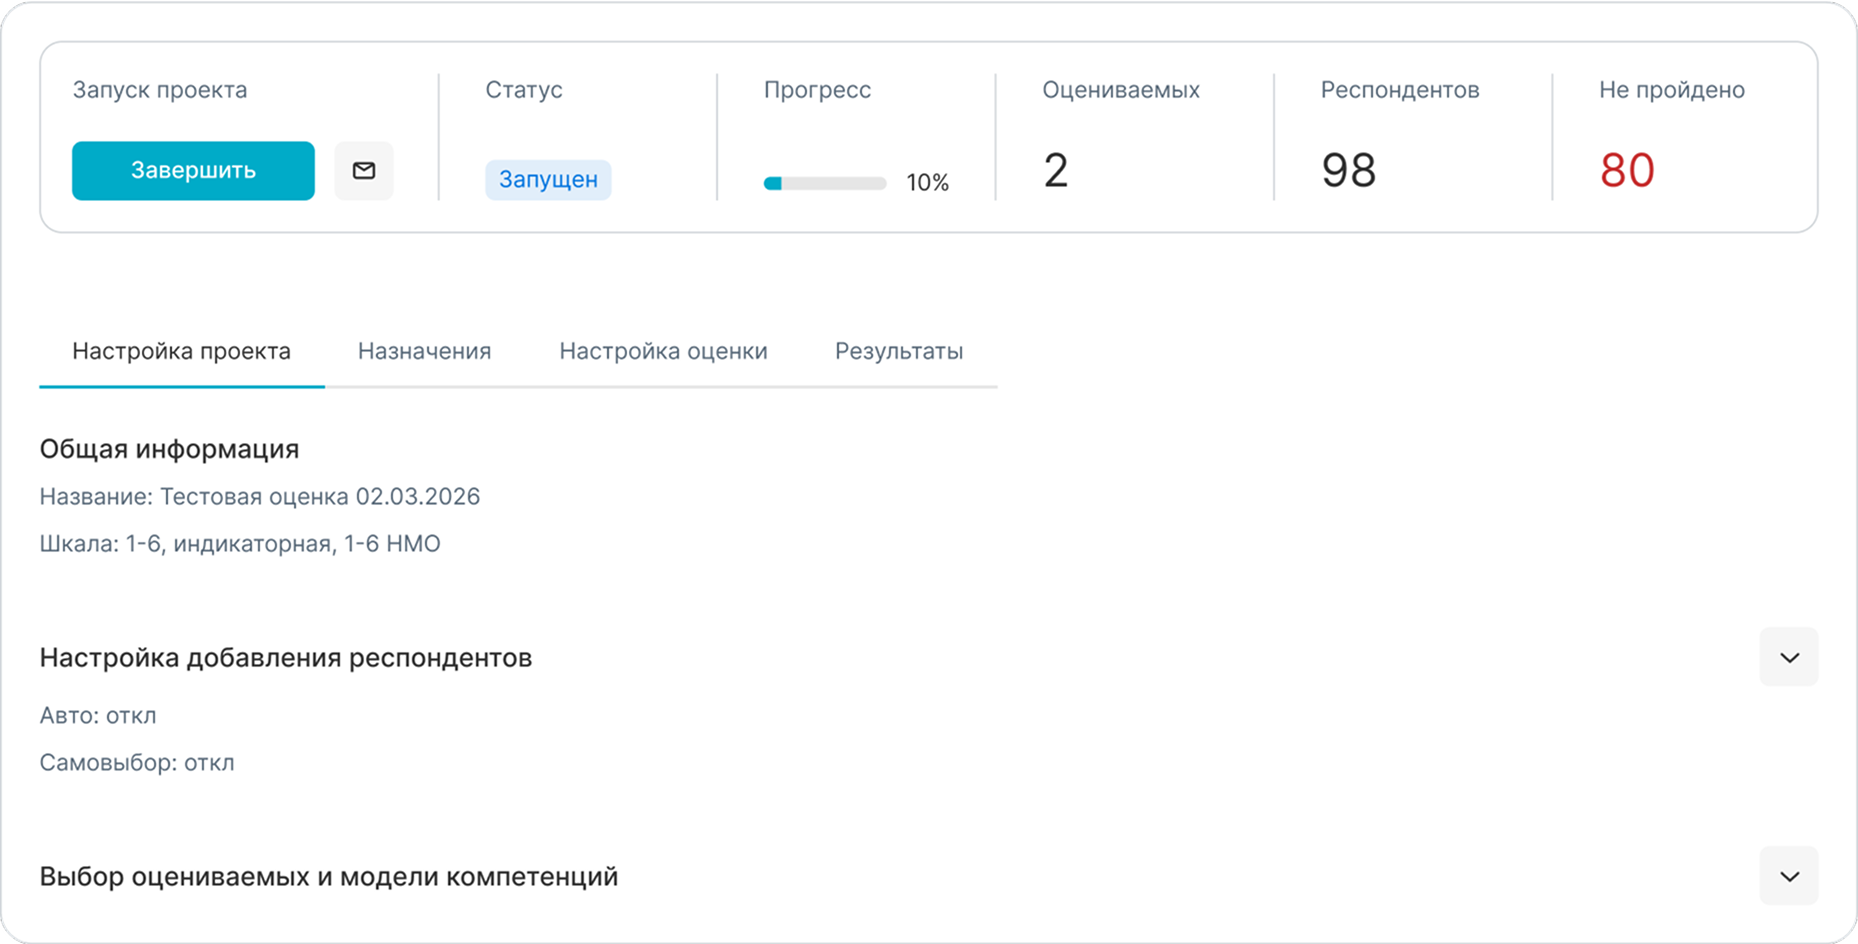Expand Выбор оцениваемых и модели компетенций chevron
Image resolution: width=1858 pixels, height=944 pixels.
[x=1789, y=876]
